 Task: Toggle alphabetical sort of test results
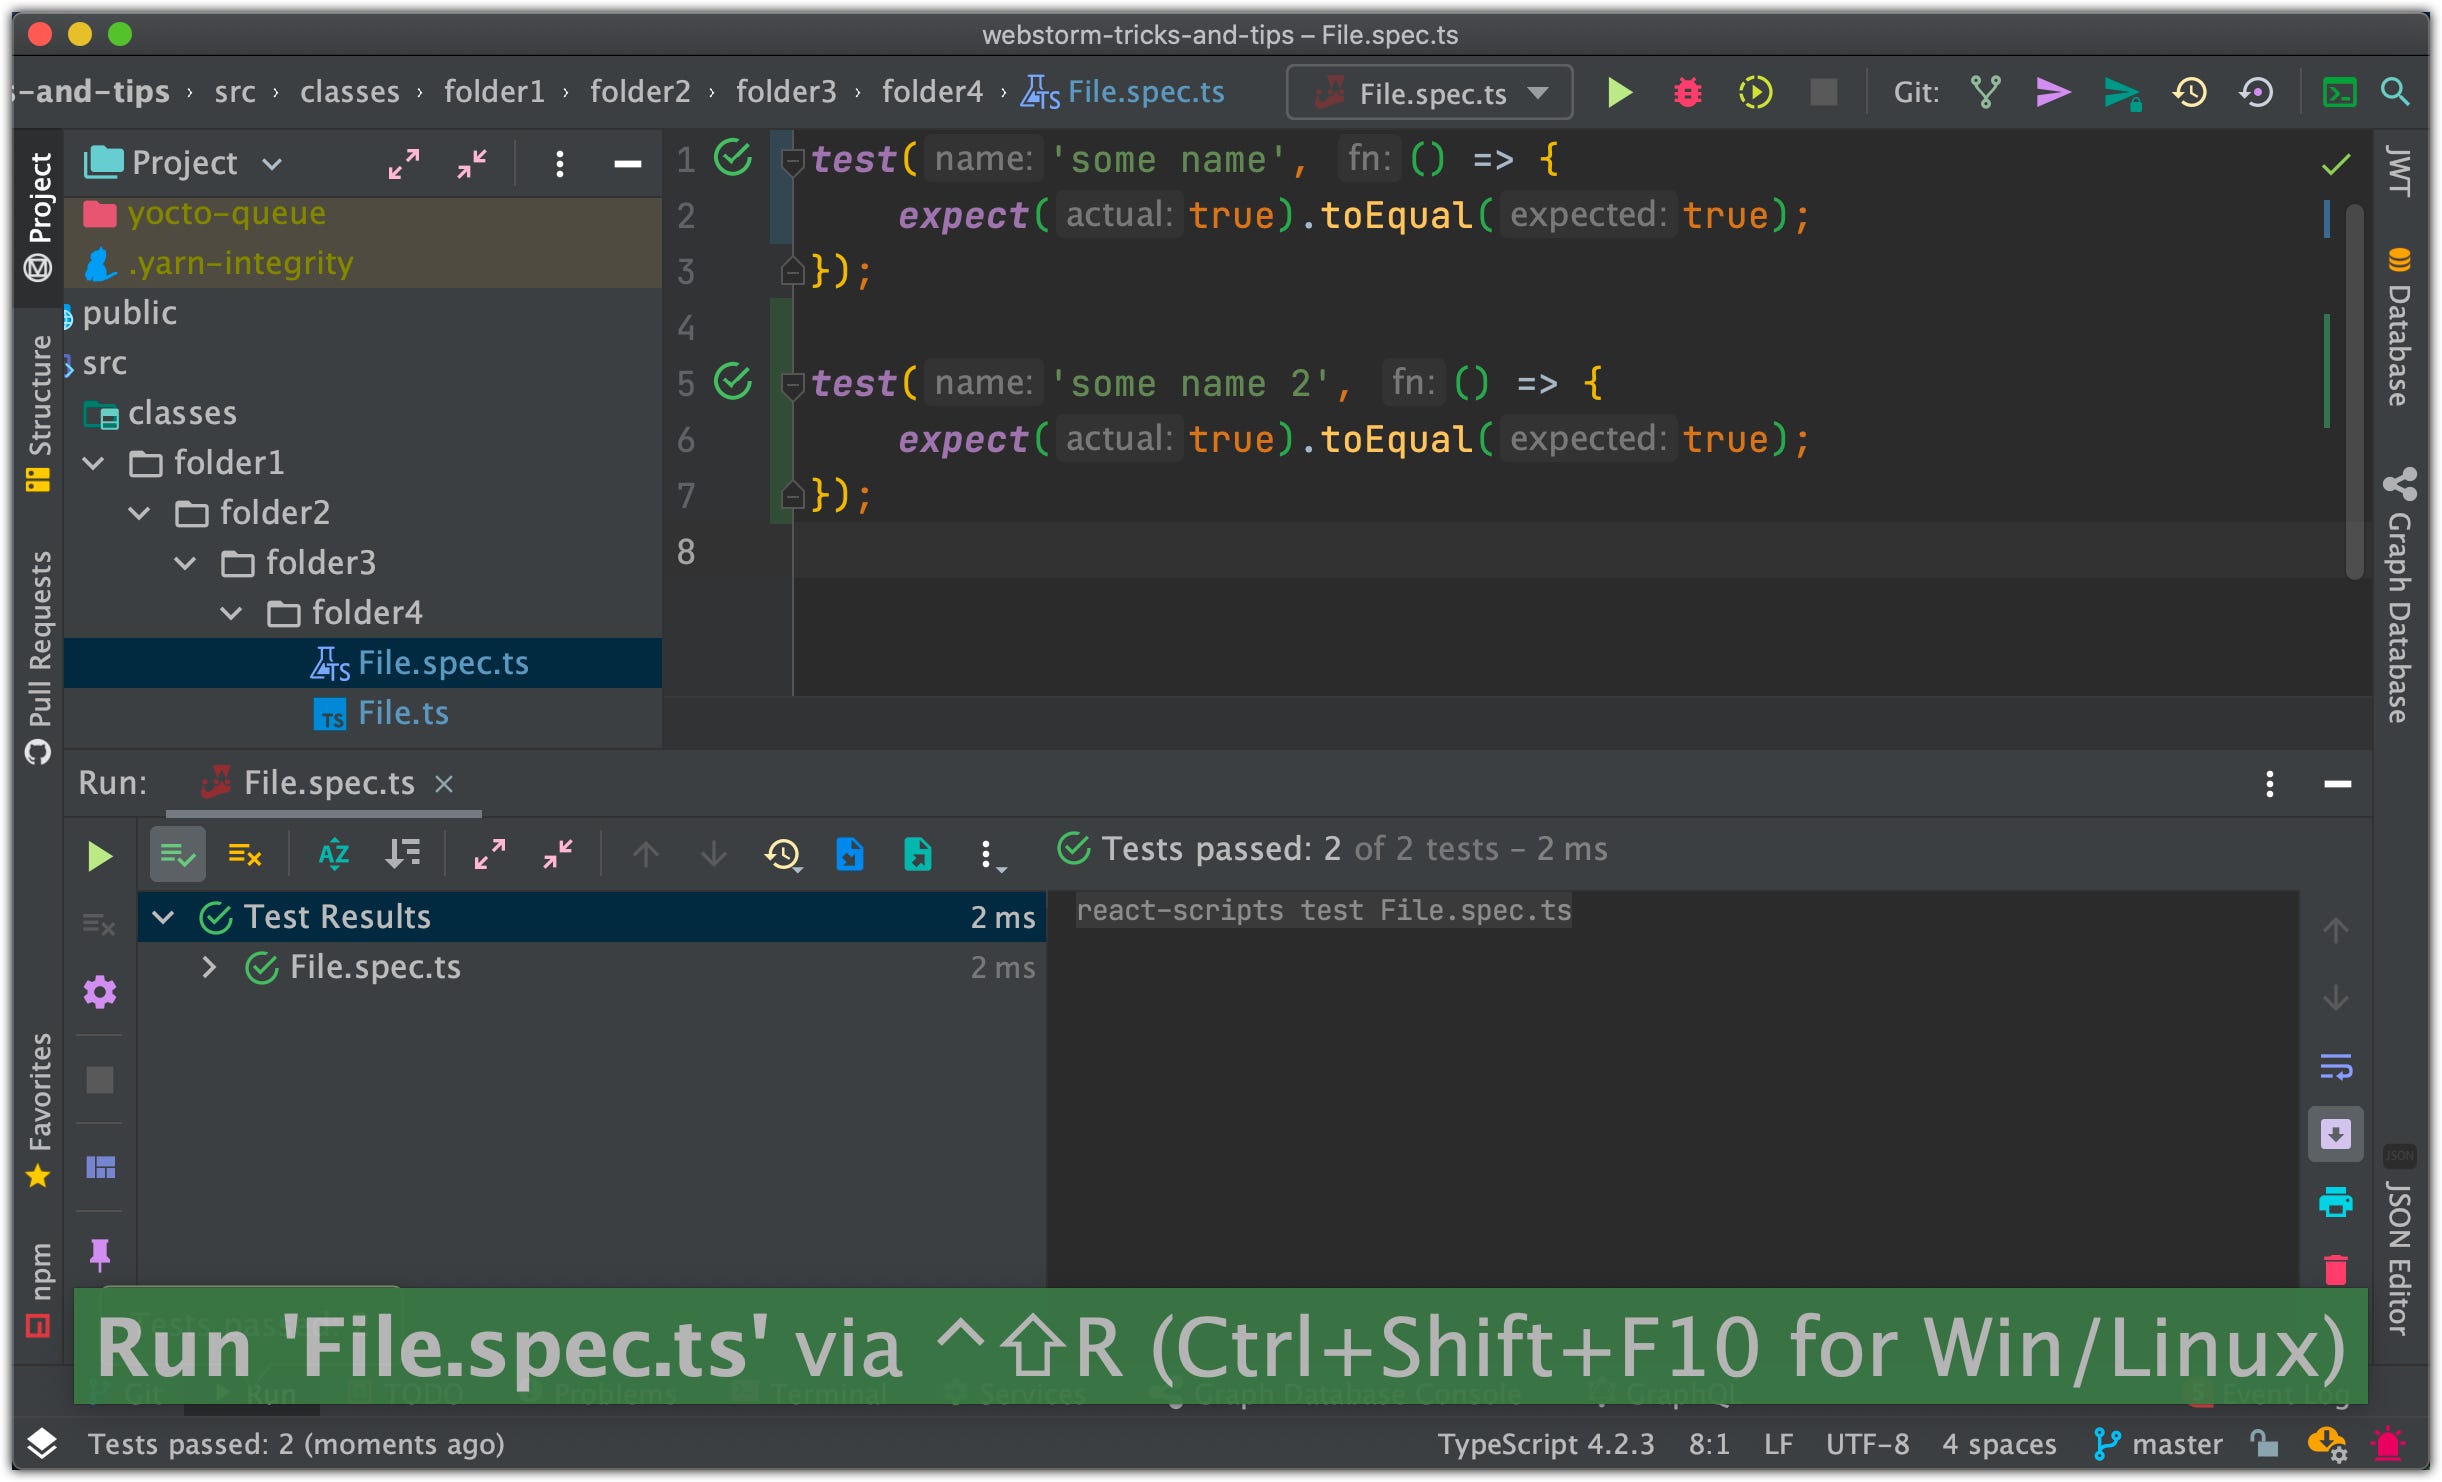(x=333, y=854)
